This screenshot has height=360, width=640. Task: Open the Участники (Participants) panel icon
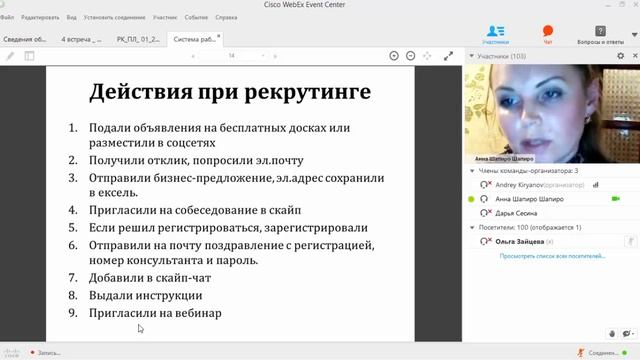pos(496,34)
